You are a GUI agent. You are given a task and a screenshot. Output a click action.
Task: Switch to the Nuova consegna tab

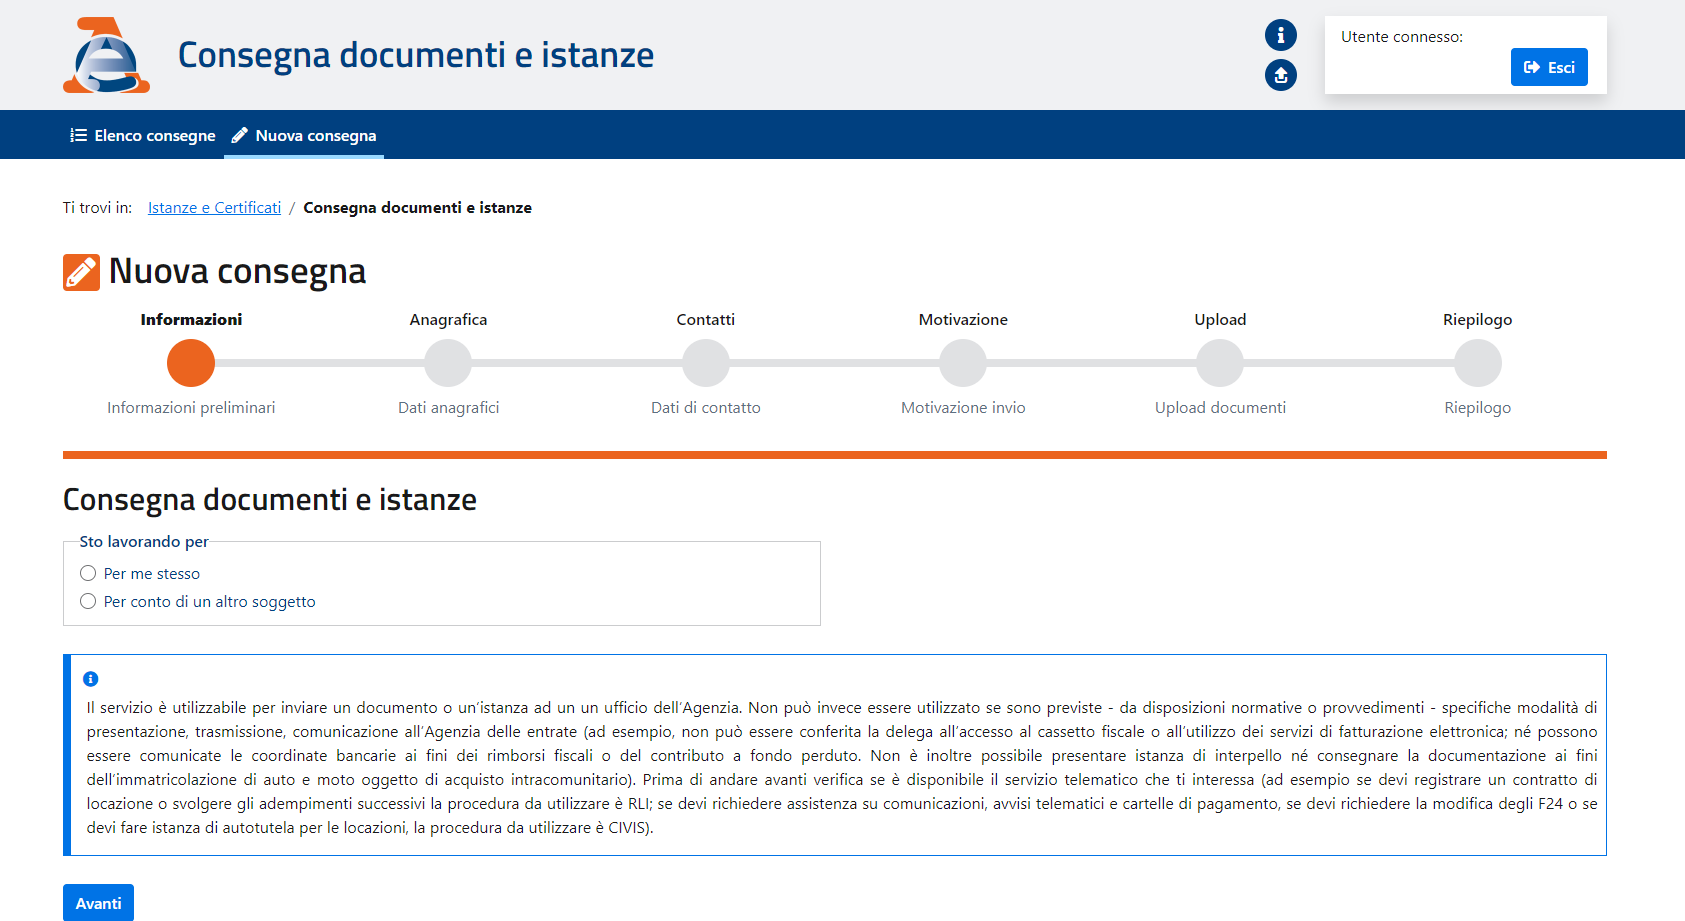click(304, 135)
